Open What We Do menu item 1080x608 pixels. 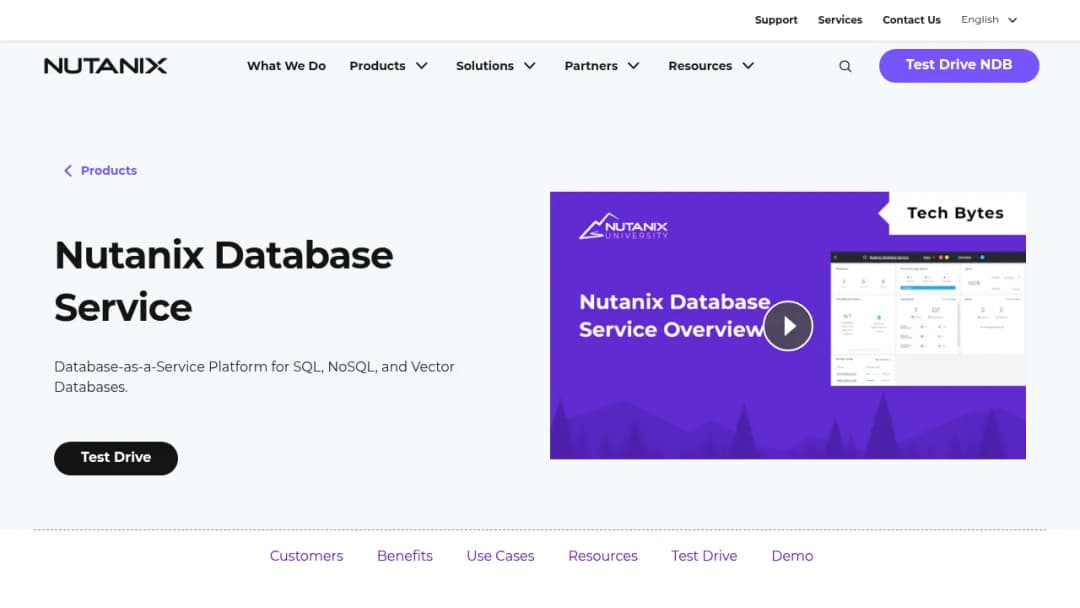coord(287,66)
